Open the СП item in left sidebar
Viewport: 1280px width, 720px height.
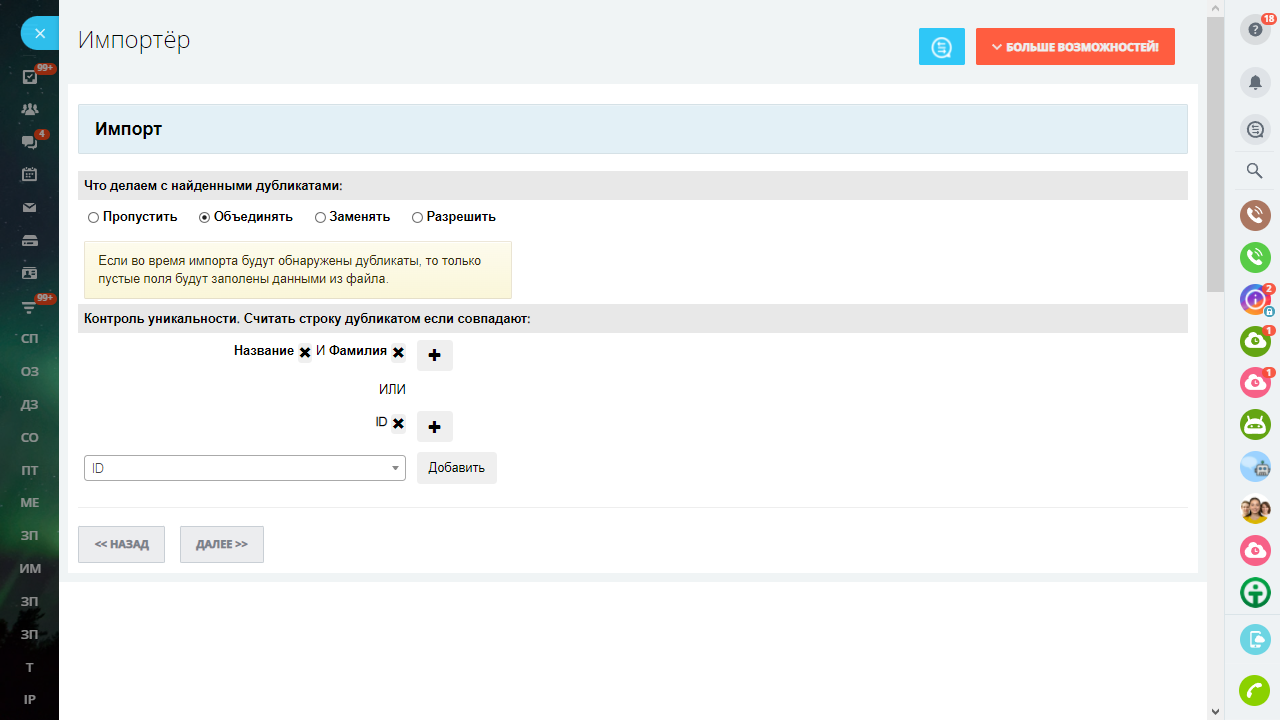pos(30,339)
